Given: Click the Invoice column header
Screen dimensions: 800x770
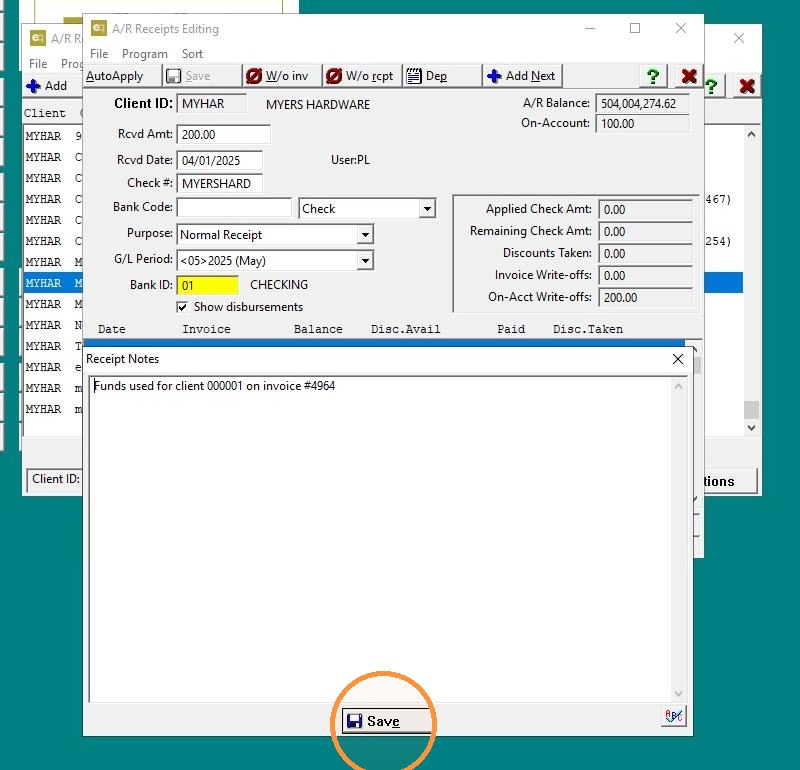Looking at the screenshot, I should click(x=206, y=329).
